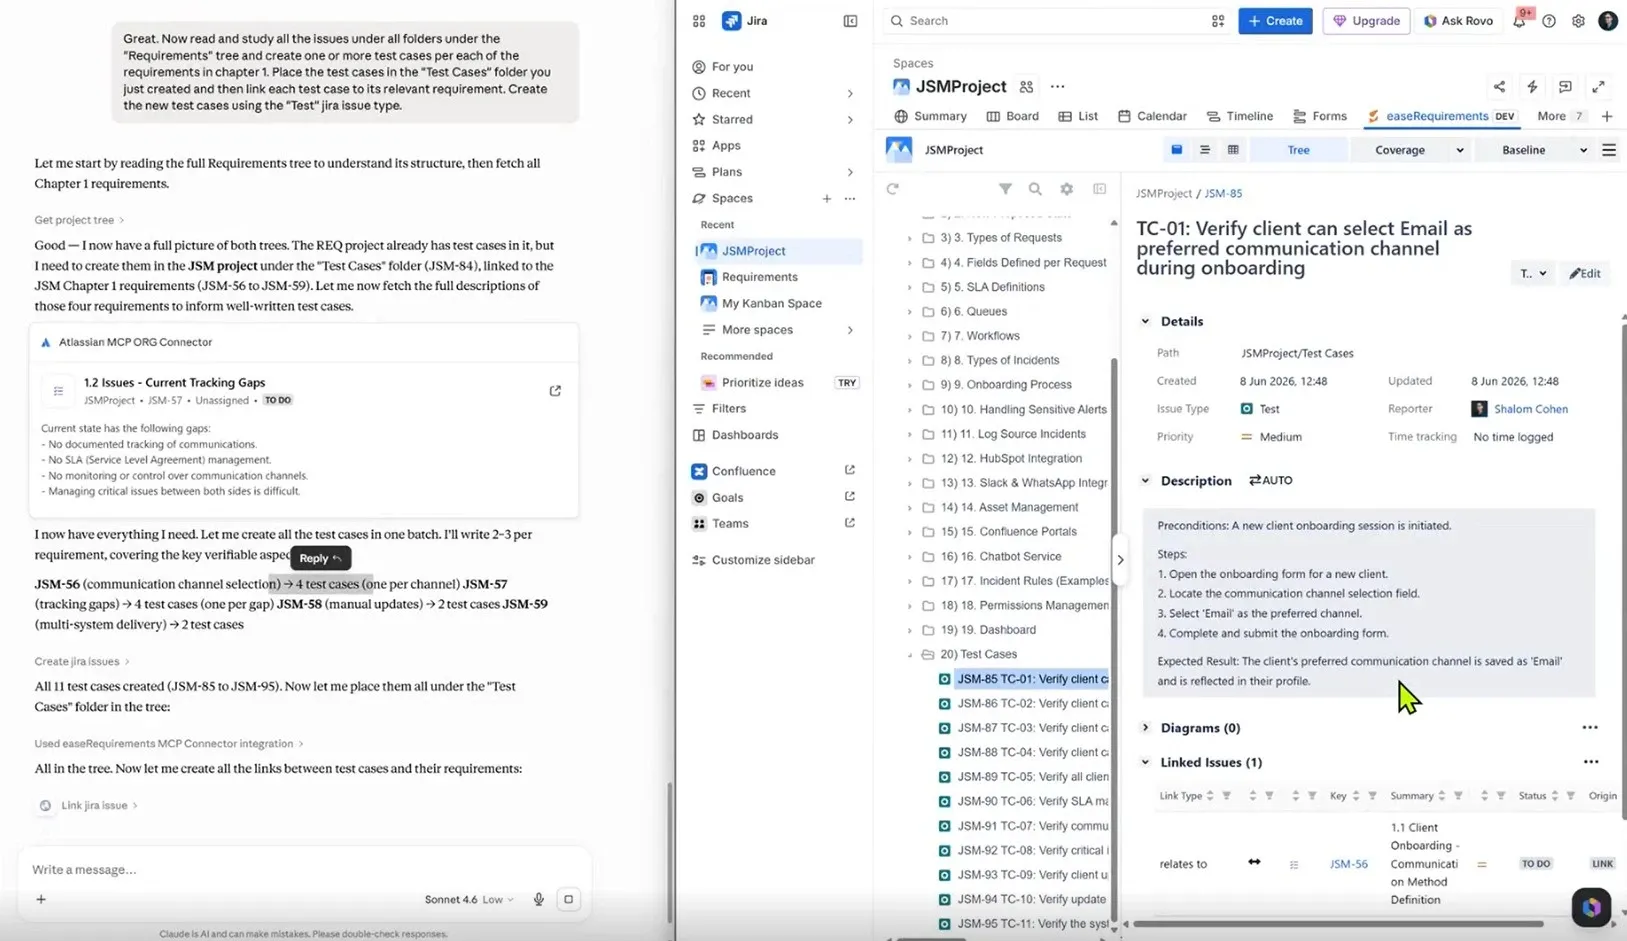Click the microphone icon in the chat input
This screenshot has height=941, width=1627.
point(538,899)
